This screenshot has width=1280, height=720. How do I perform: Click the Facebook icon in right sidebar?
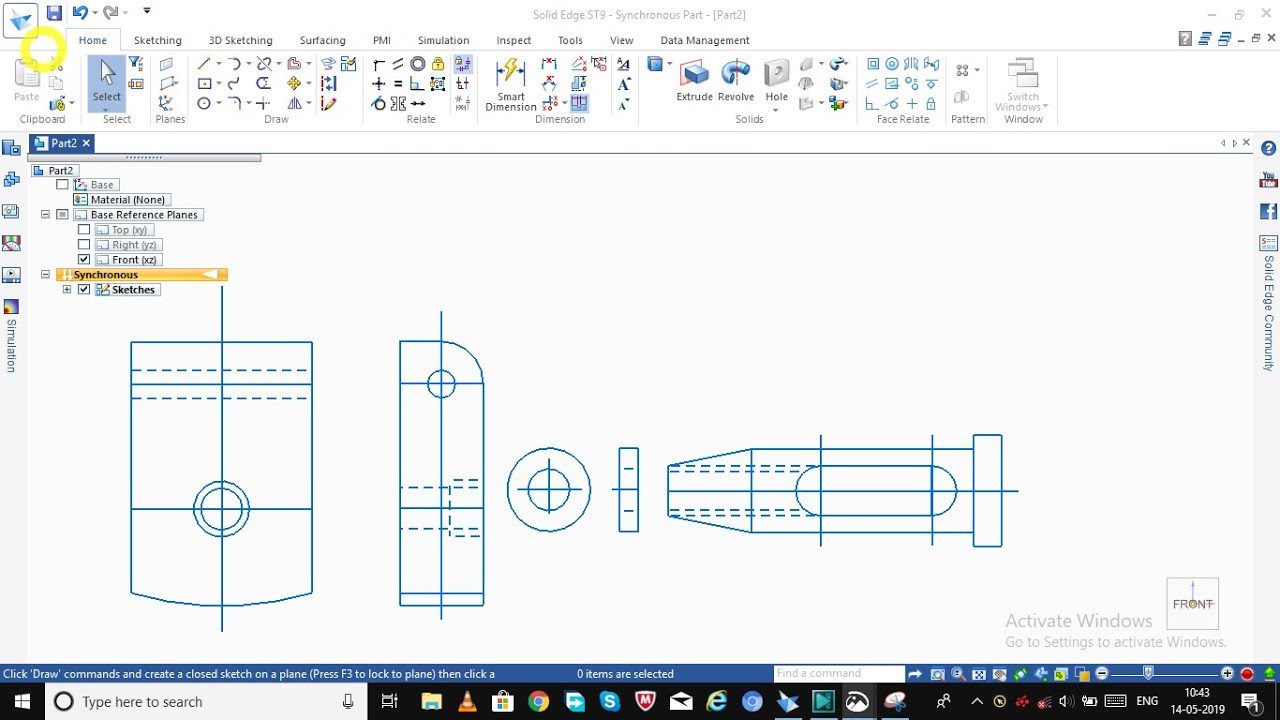pos(1269,212)
